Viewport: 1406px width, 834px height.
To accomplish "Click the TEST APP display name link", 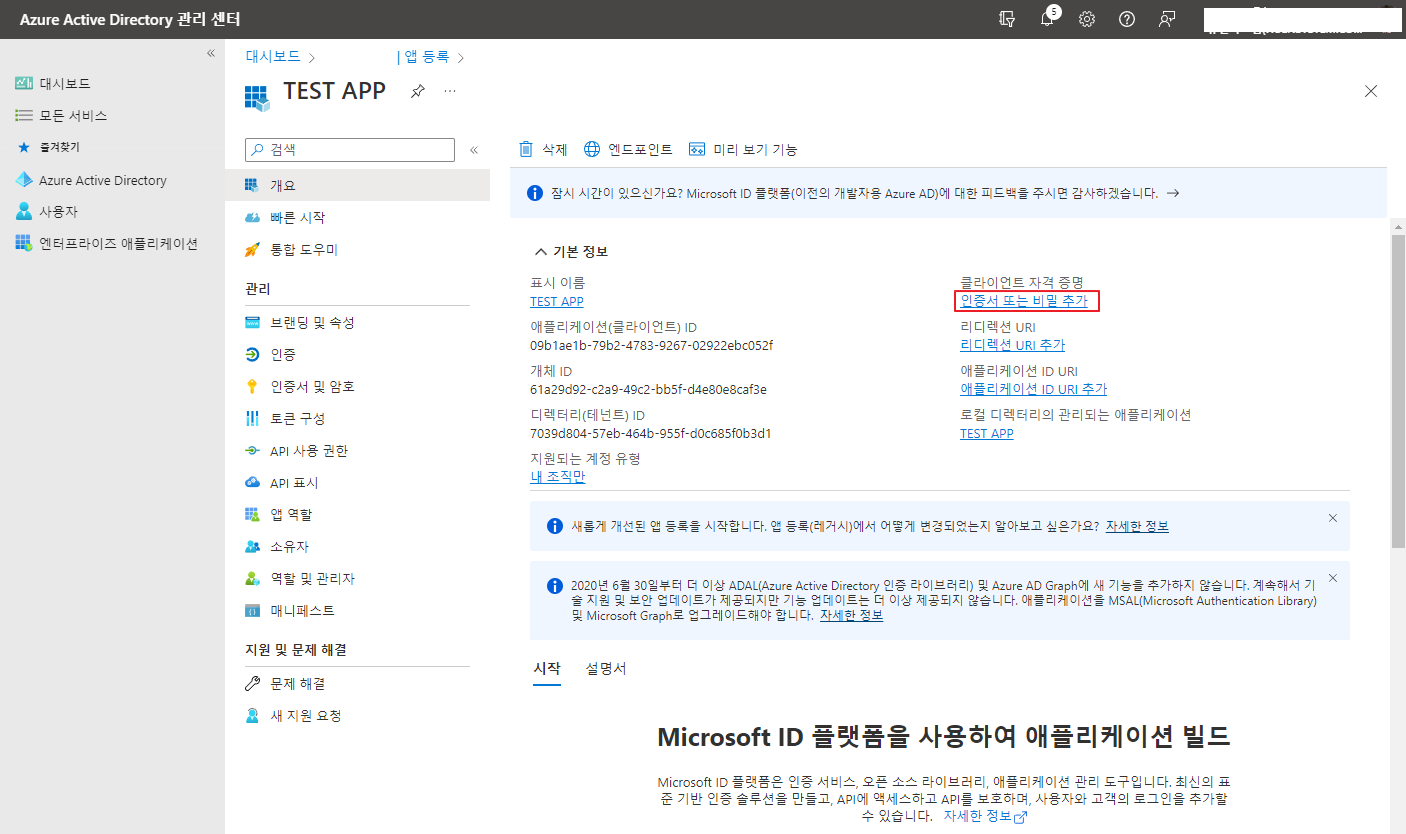I will (557, 301).
